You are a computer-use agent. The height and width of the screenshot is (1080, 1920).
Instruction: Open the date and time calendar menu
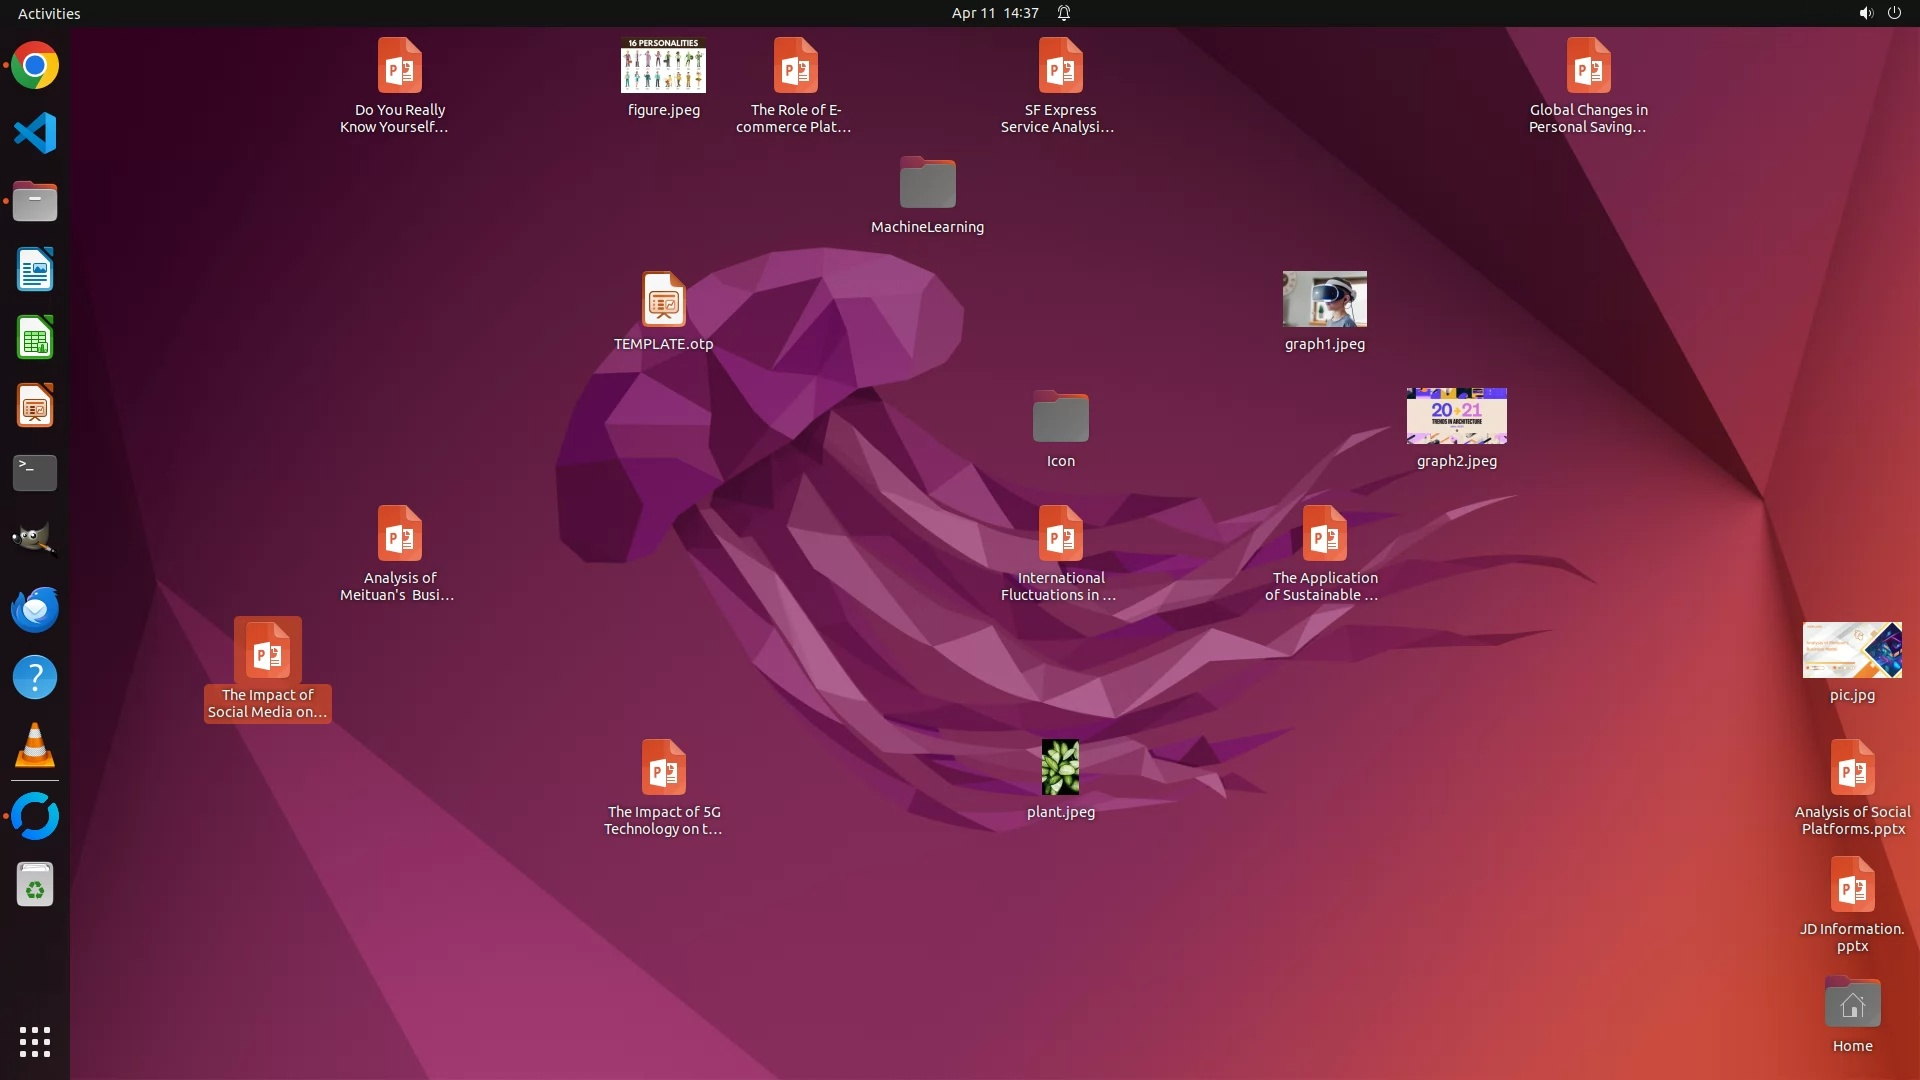[x=994, y=13]
